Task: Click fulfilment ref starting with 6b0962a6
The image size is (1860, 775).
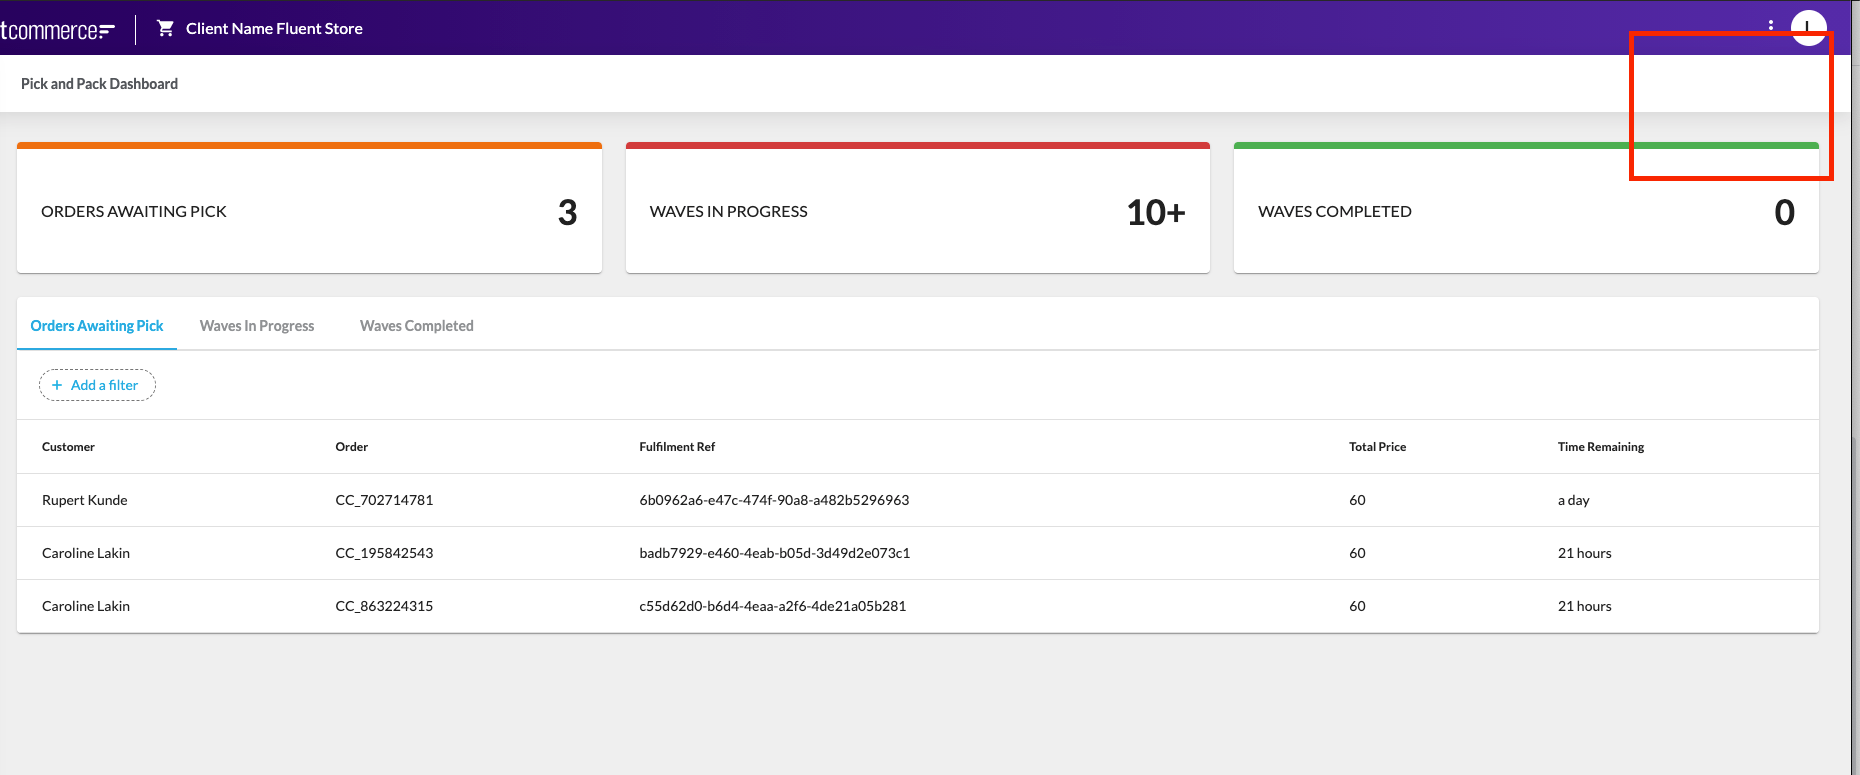Action: (774, 500)
